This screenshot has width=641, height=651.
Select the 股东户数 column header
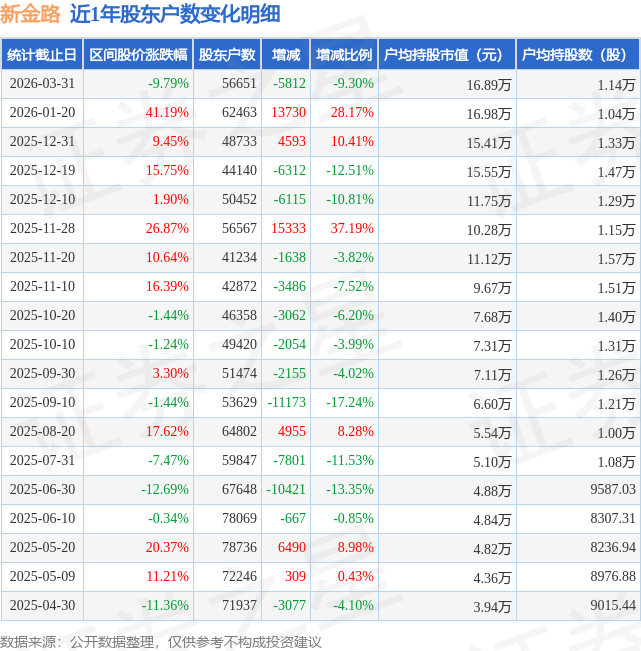pos(227,54)
